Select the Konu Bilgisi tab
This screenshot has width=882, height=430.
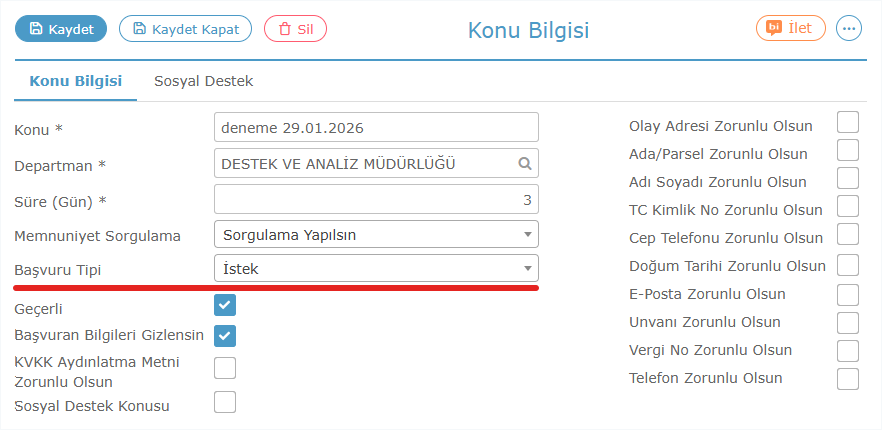click(x=76, y=81)
